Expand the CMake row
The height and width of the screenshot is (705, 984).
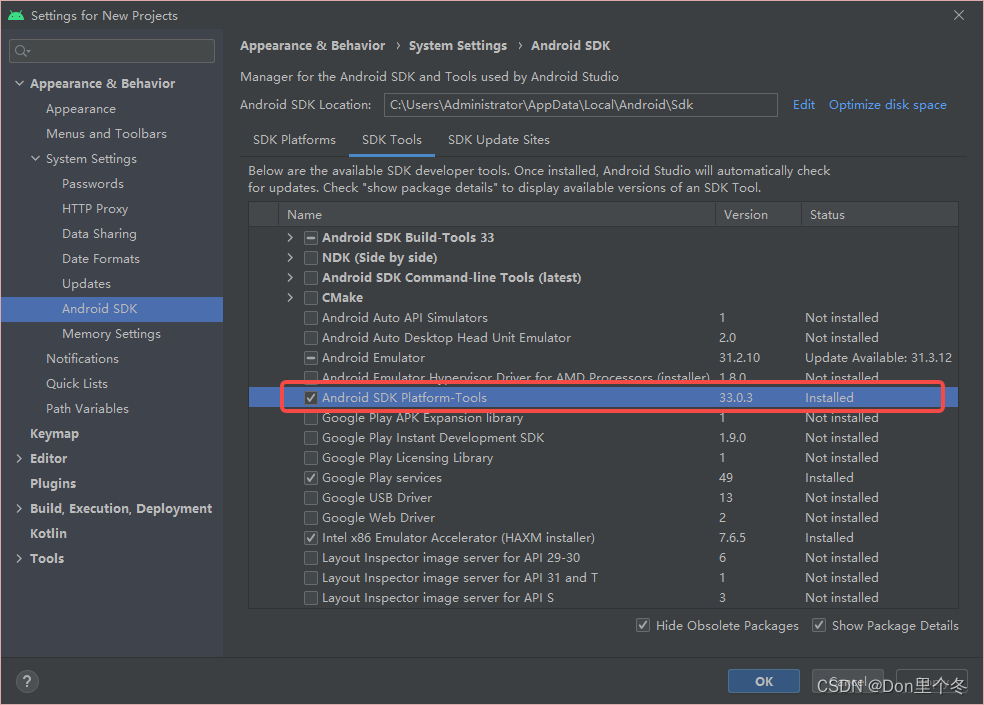290,298
